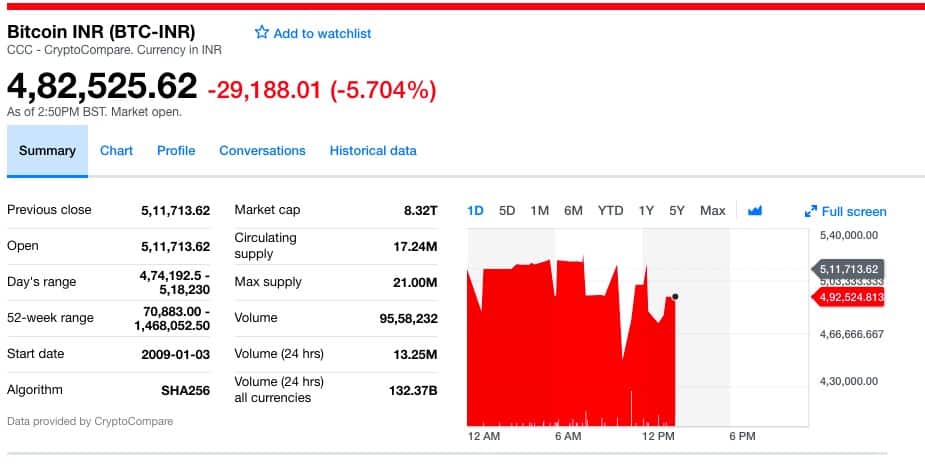925x471 pixels.
Task: Open the Profile tab
Action: [176, 151]
